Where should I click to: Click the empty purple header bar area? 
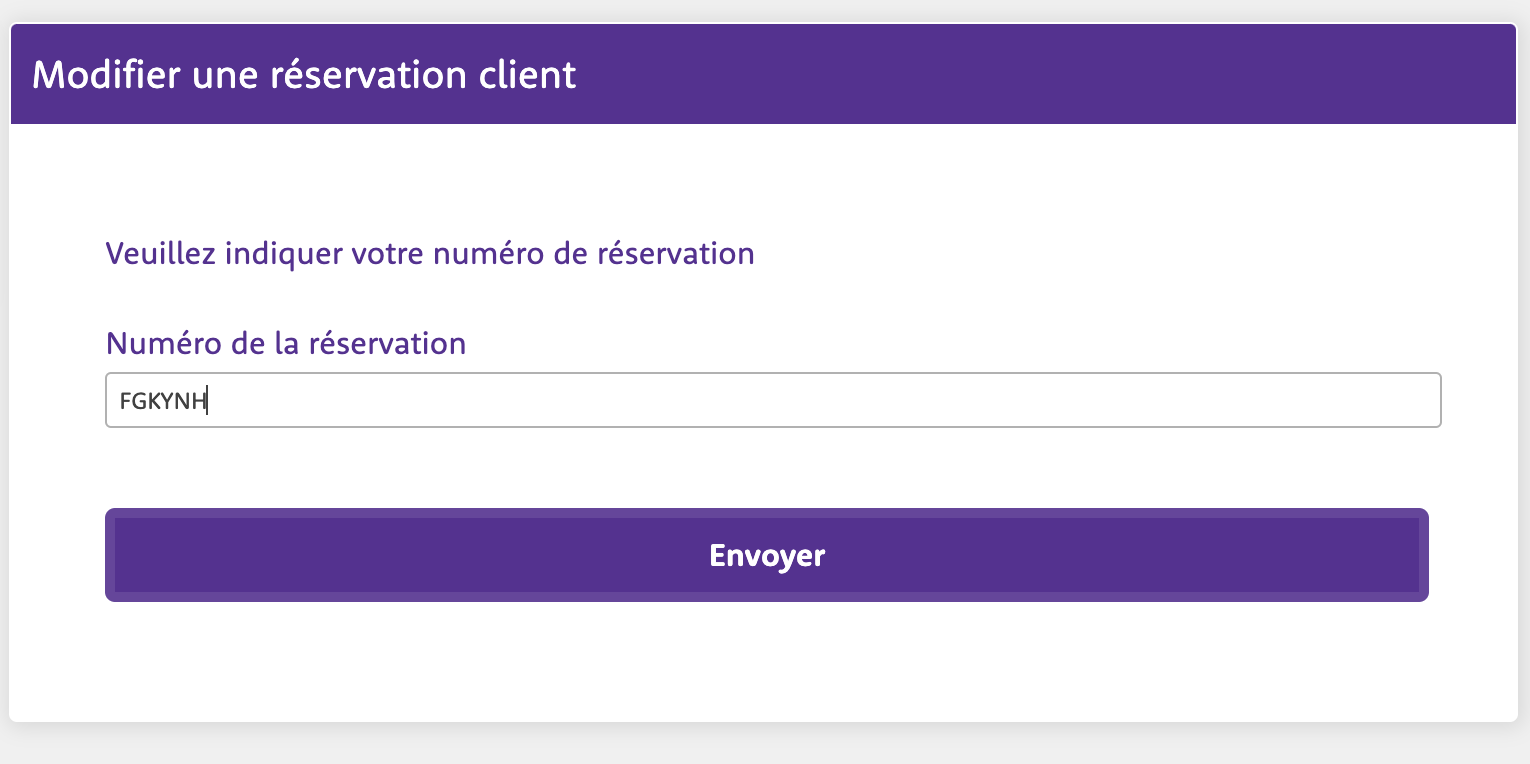coord(1050,76)
